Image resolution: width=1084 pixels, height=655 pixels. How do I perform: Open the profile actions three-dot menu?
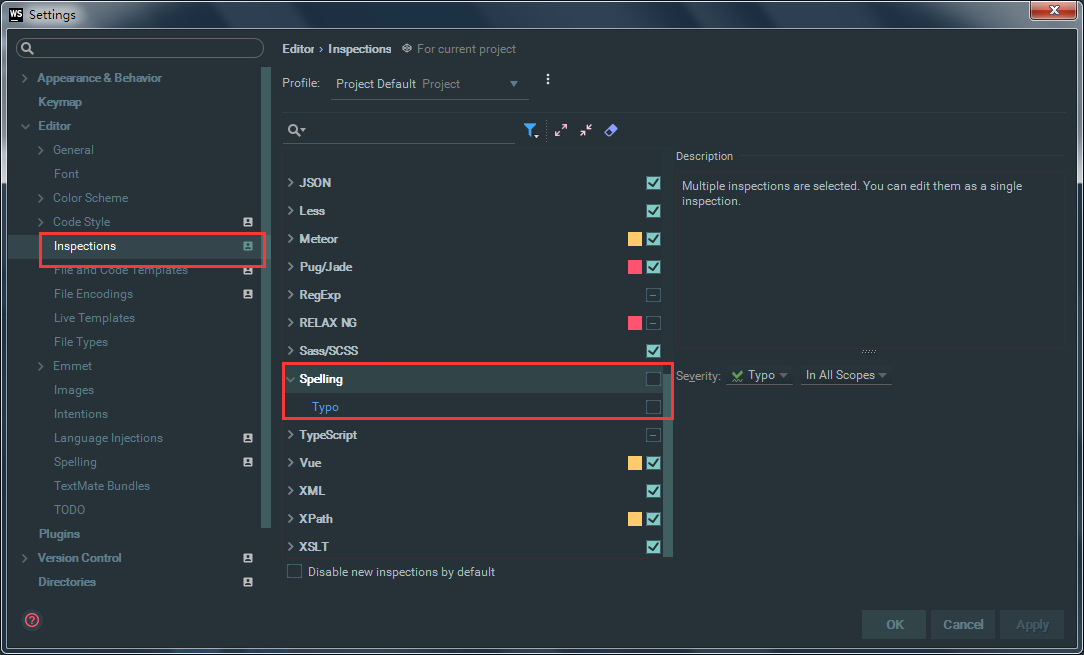click(x=548, y=80)
